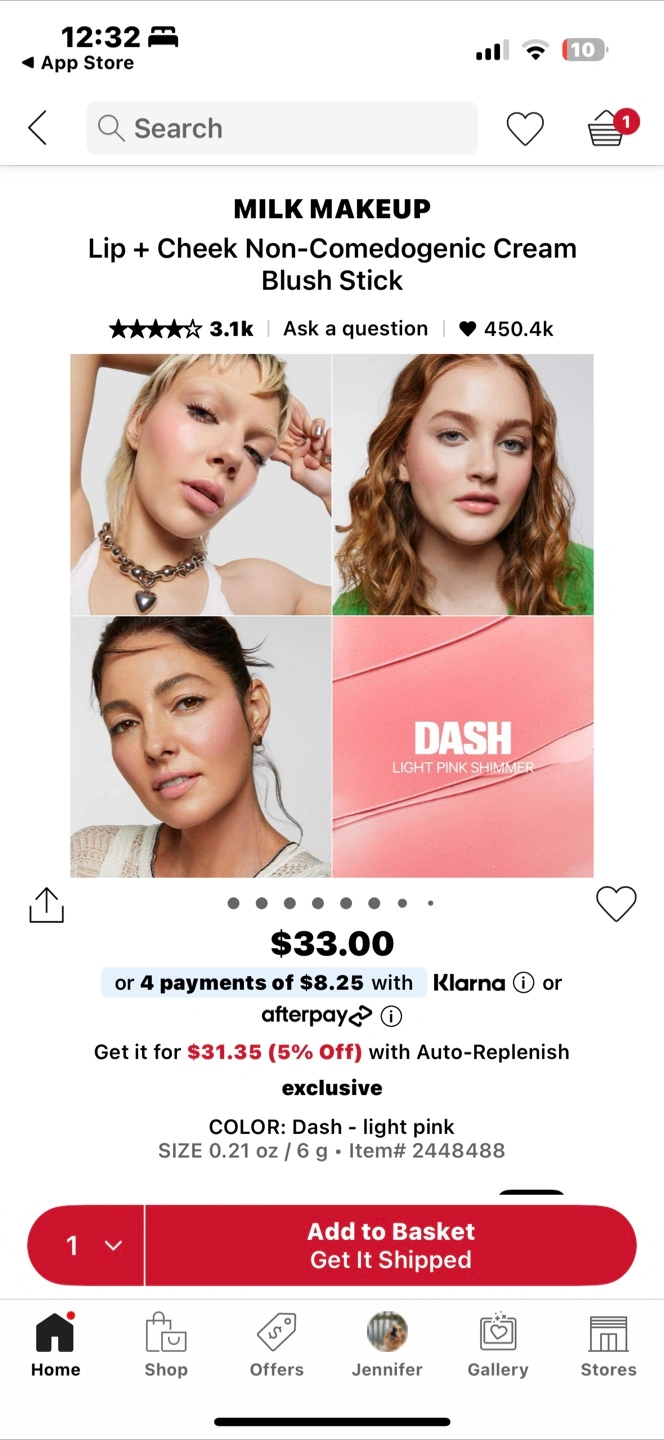Open Loves heart icon in header
The image size is (664, 1440).
pyautogui.click(x=525, y=128)
